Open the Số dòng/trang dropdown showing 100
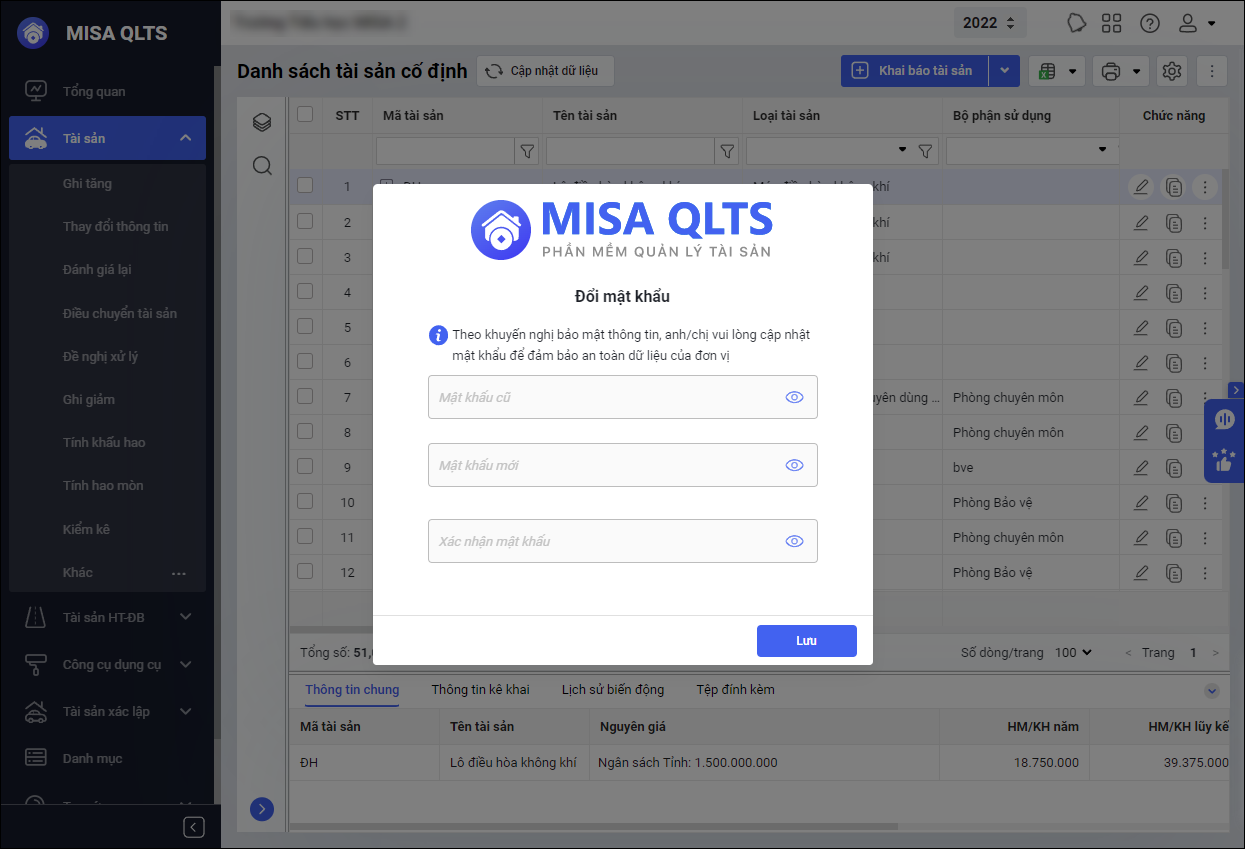The width and height of the screenshot is (1245, 849). pyautogui.click(x=1072, y=652)
